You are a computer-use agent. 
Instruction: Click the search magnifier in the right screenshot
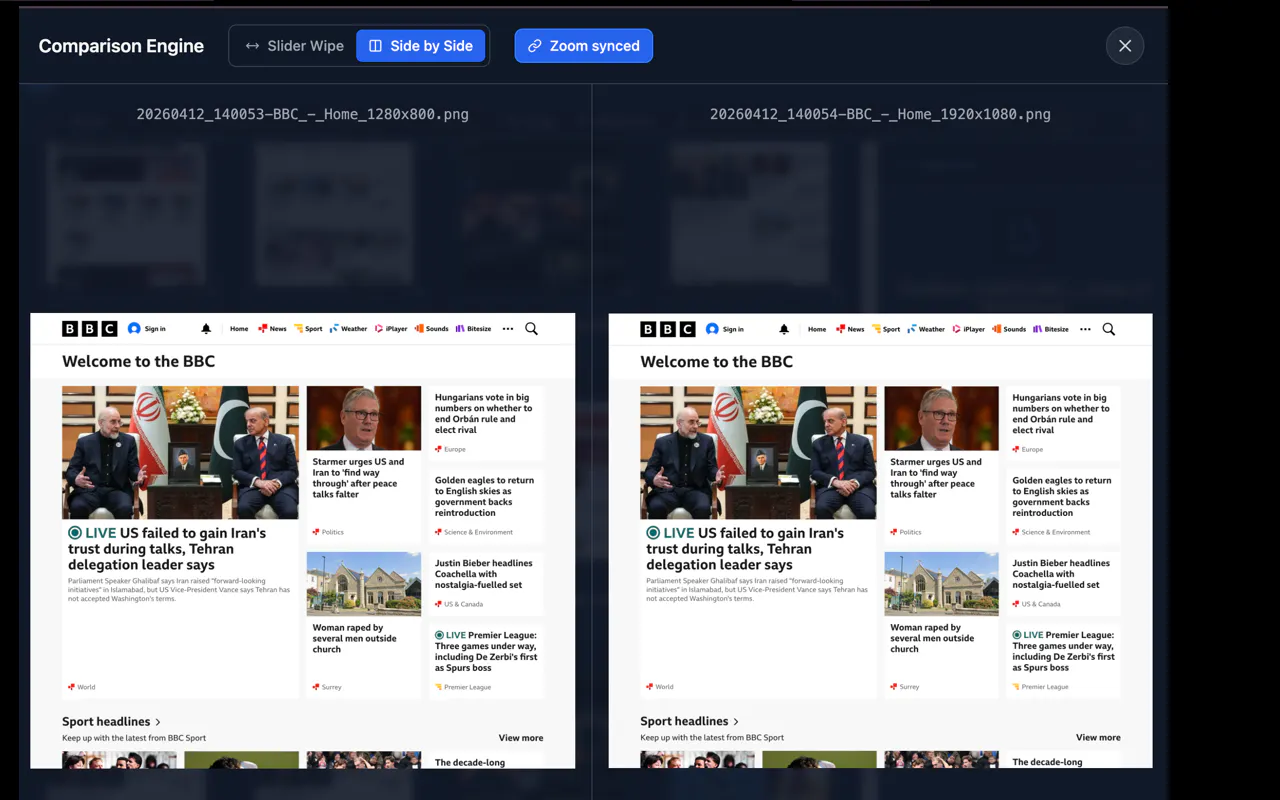click(1109, 329)
